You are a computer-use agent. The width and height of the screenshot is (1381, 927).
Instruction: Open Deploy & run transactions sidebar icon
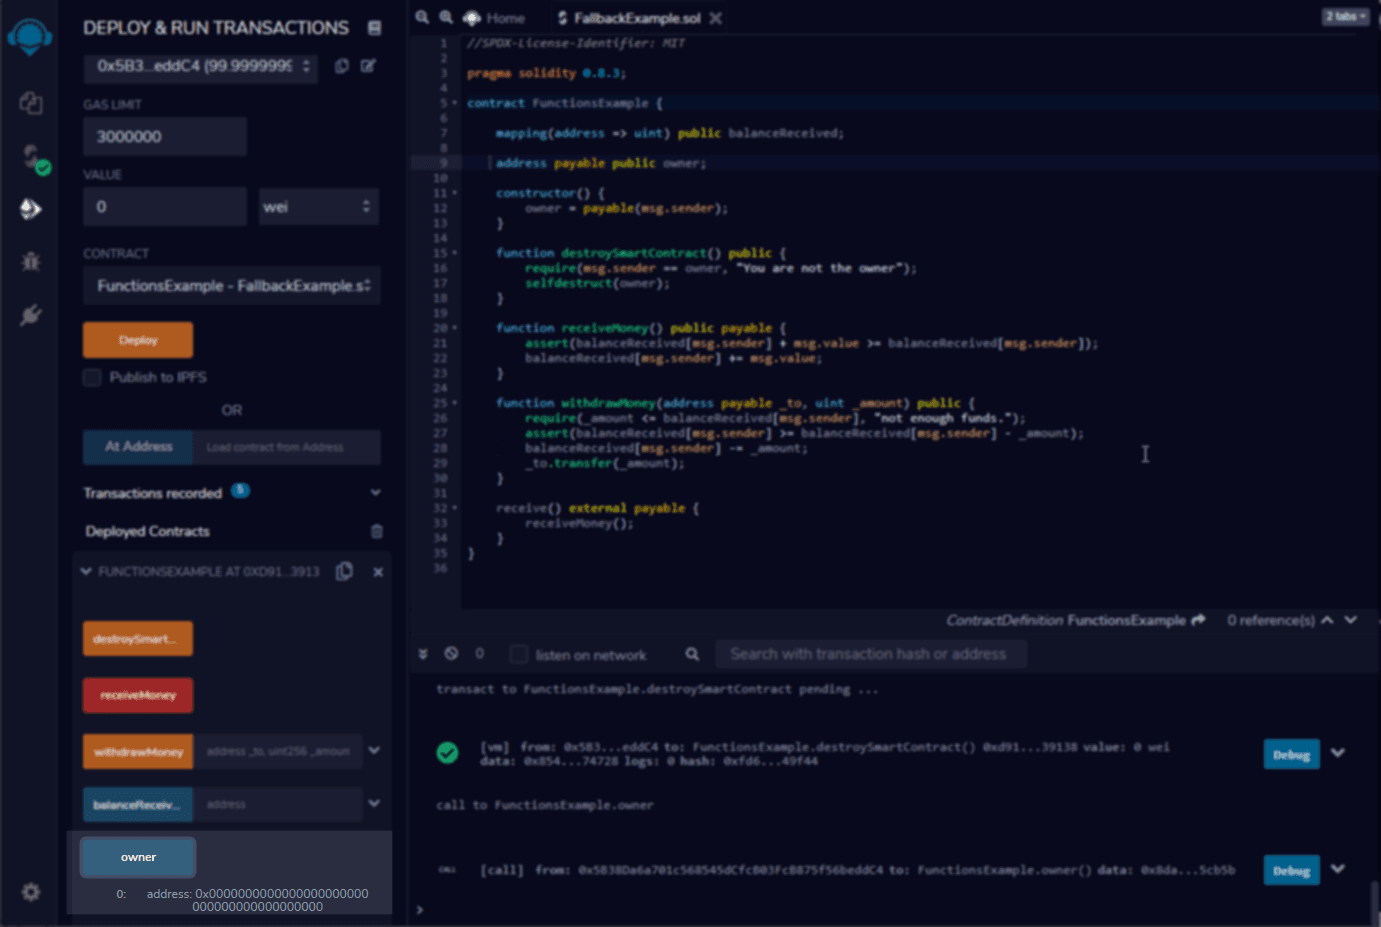click(31, 209)
